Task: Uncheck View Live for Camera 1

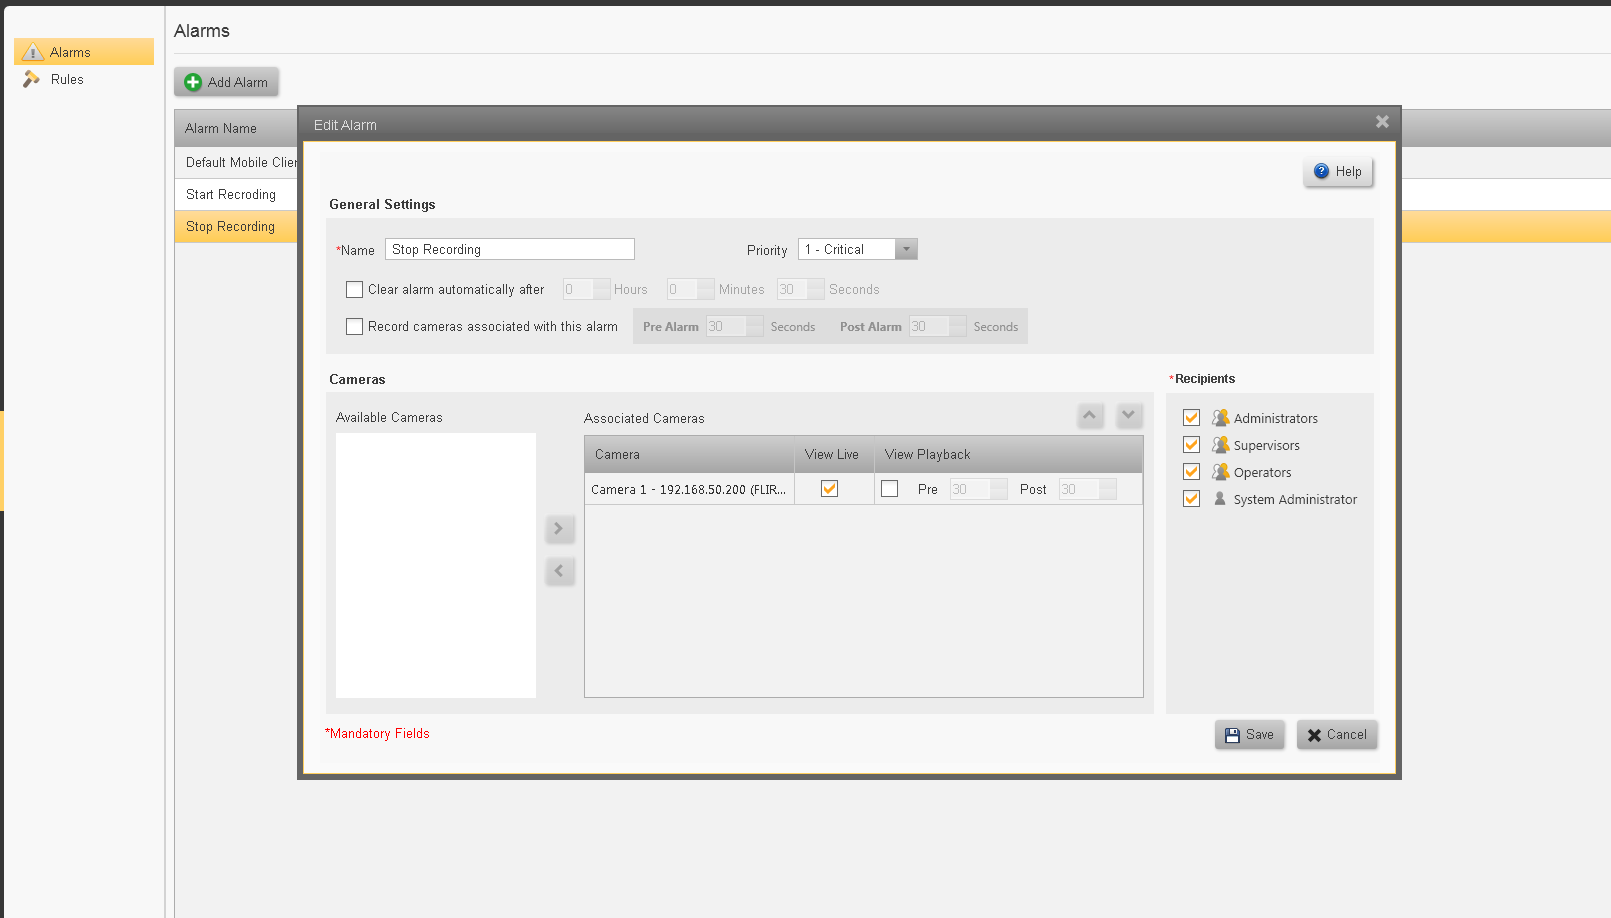Action: [x=829, y=489]
